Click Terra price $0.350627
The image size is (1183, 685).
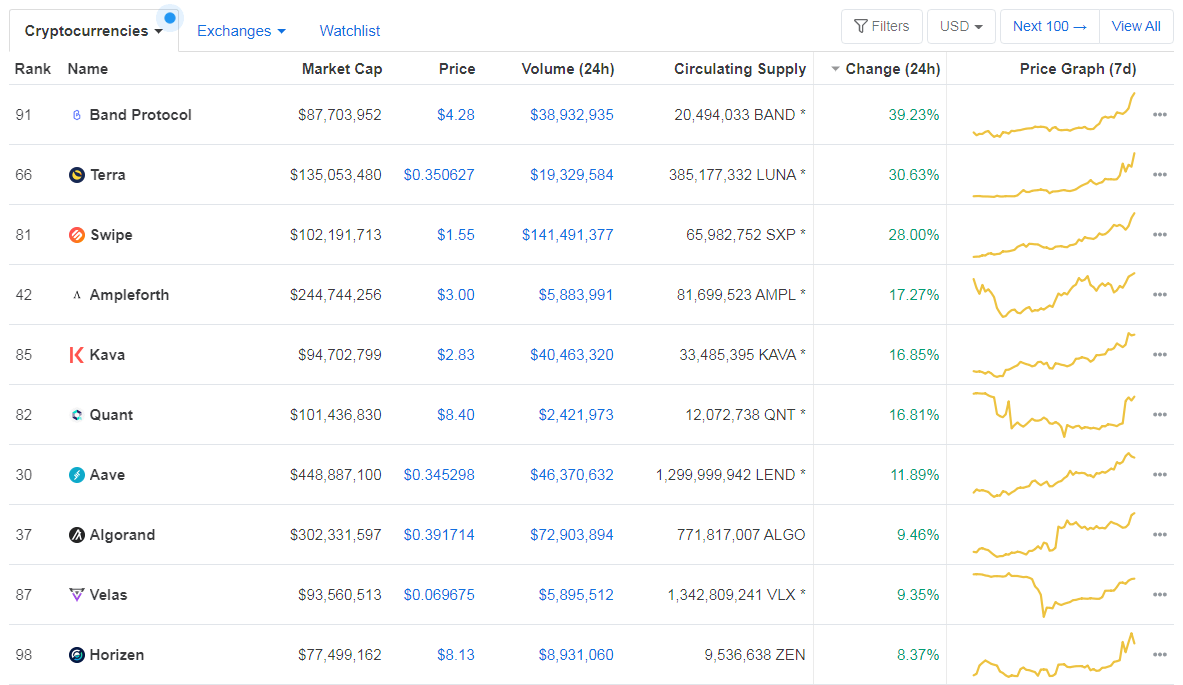[439, 175]
